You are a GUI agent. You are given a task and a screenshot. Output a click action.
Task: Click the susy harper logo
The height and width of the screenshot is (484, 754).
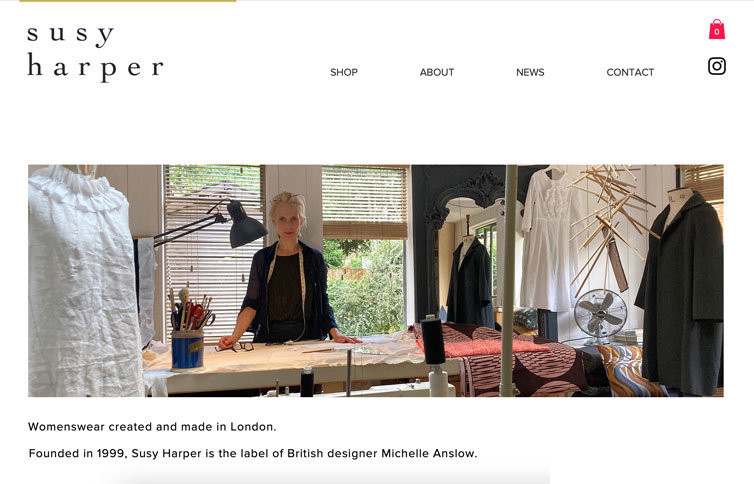95,53
